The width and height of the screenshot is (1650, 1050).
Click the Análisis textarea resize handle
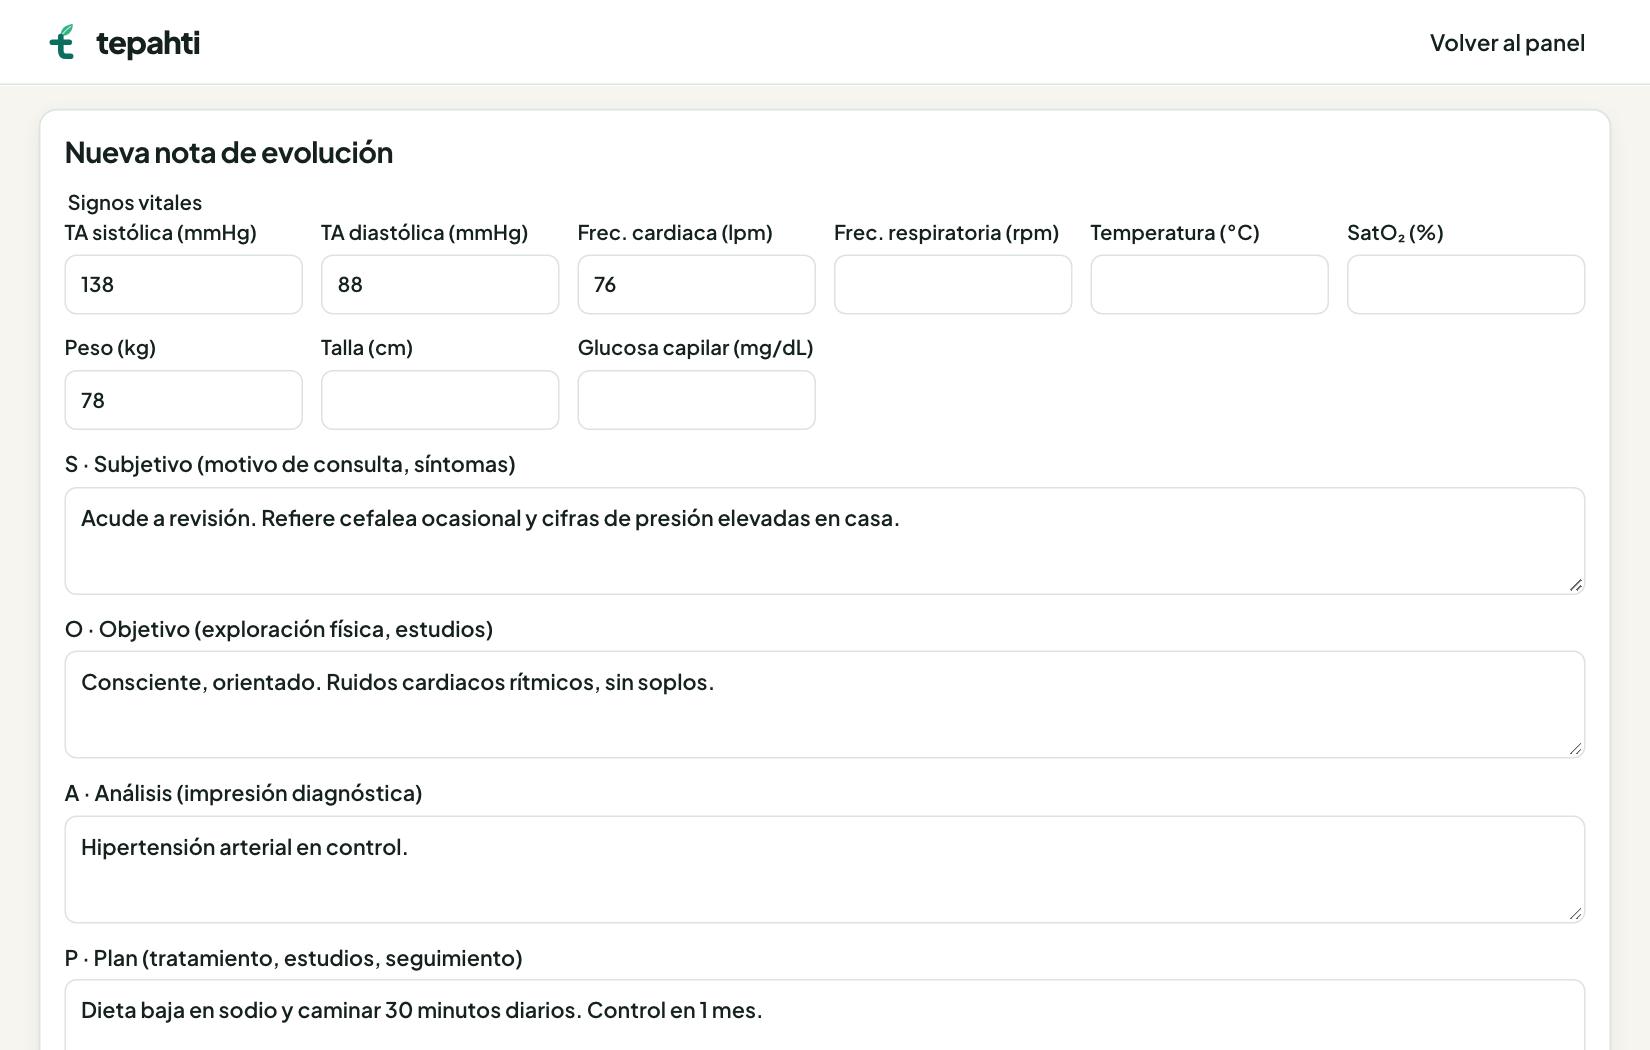pyautogui.click(x=1576, y=913)
